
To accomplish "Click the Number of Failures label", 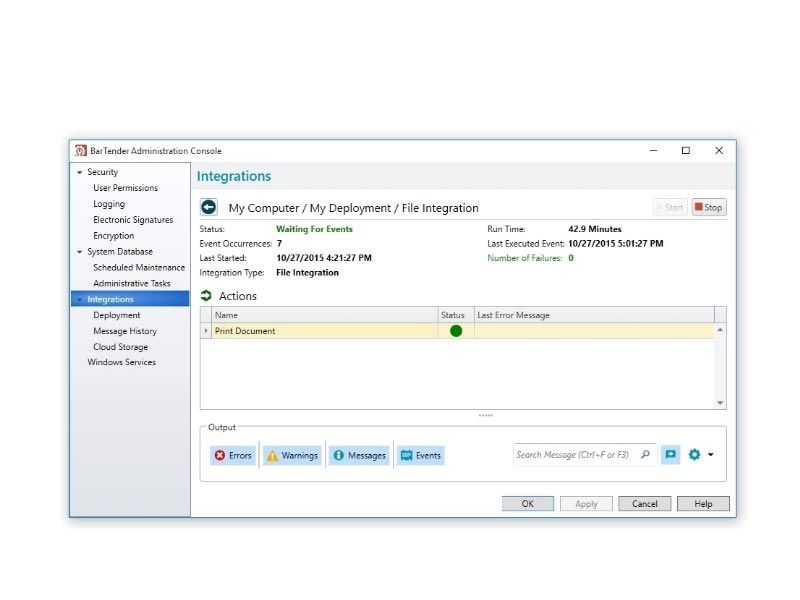I will [524, 258].
